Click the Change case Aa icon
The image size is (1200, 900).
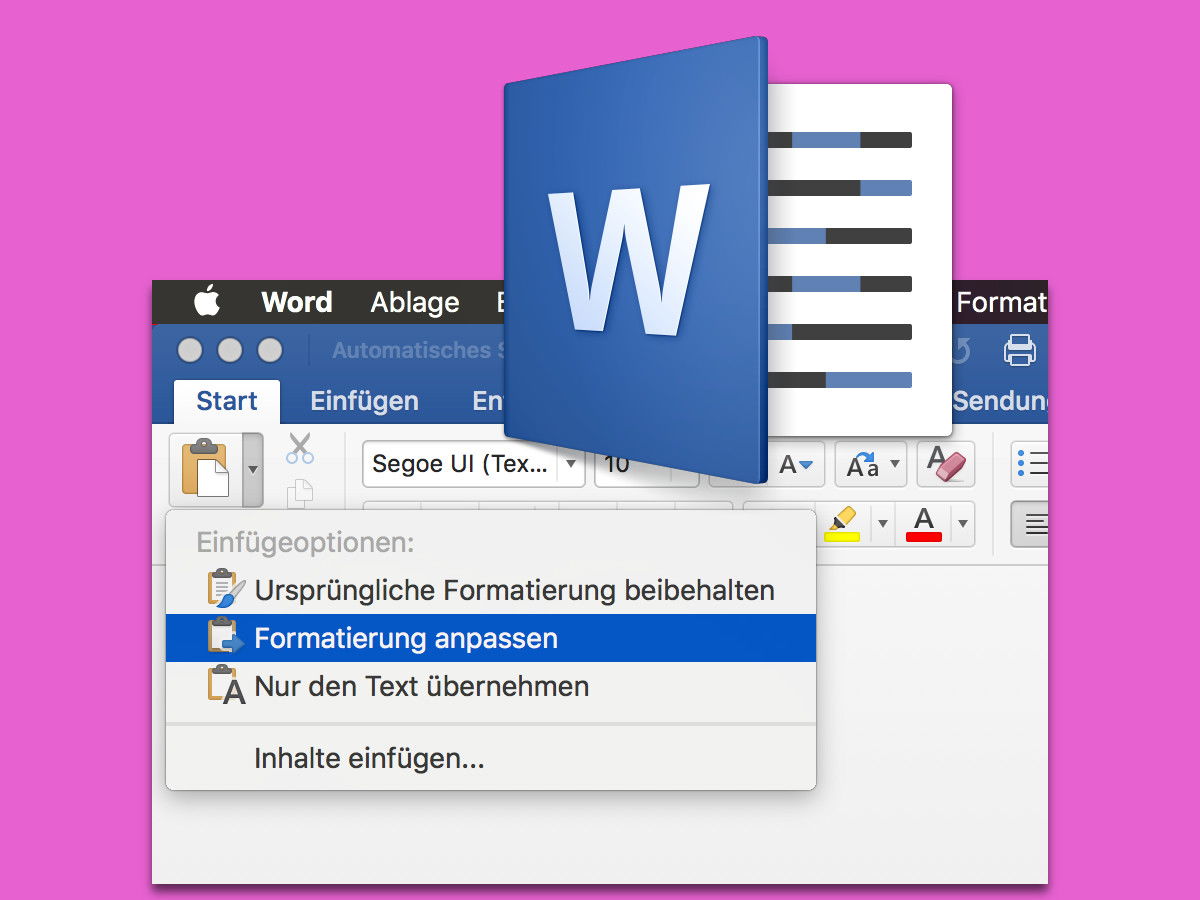pos(862,465)
